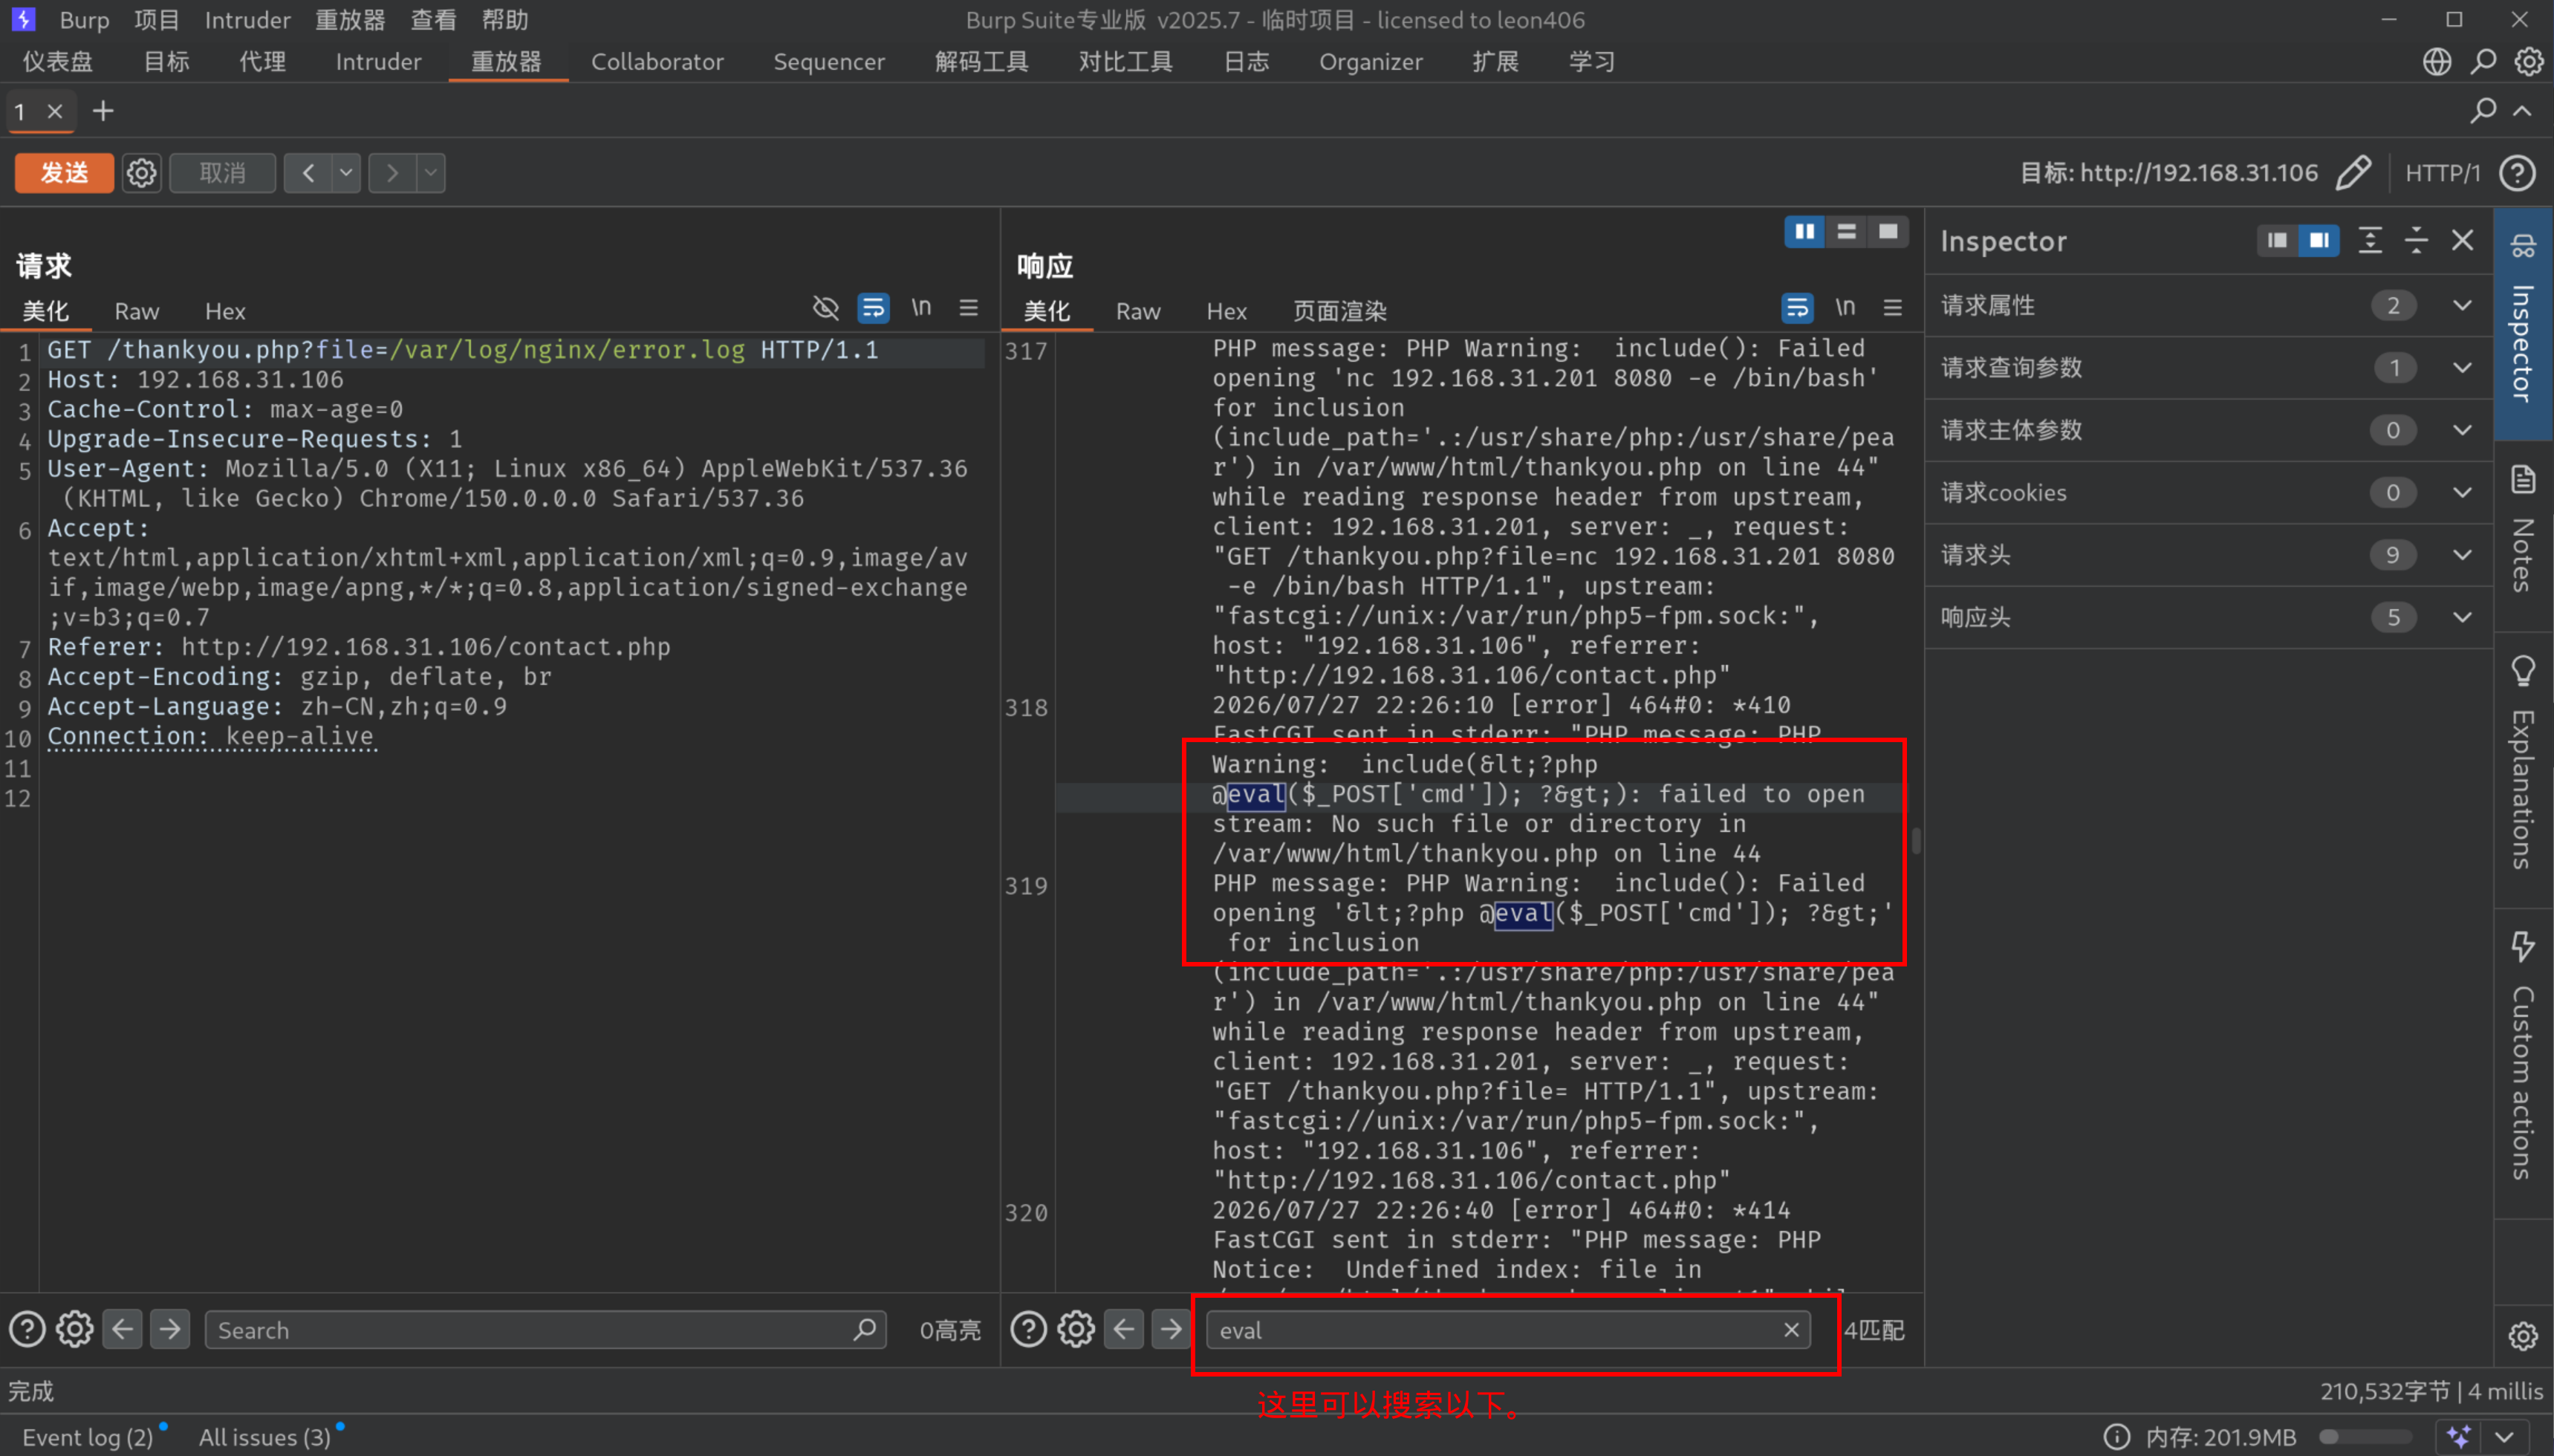Switch to the 代理 tab
Screen dimensions: 2554x1456
262,62
